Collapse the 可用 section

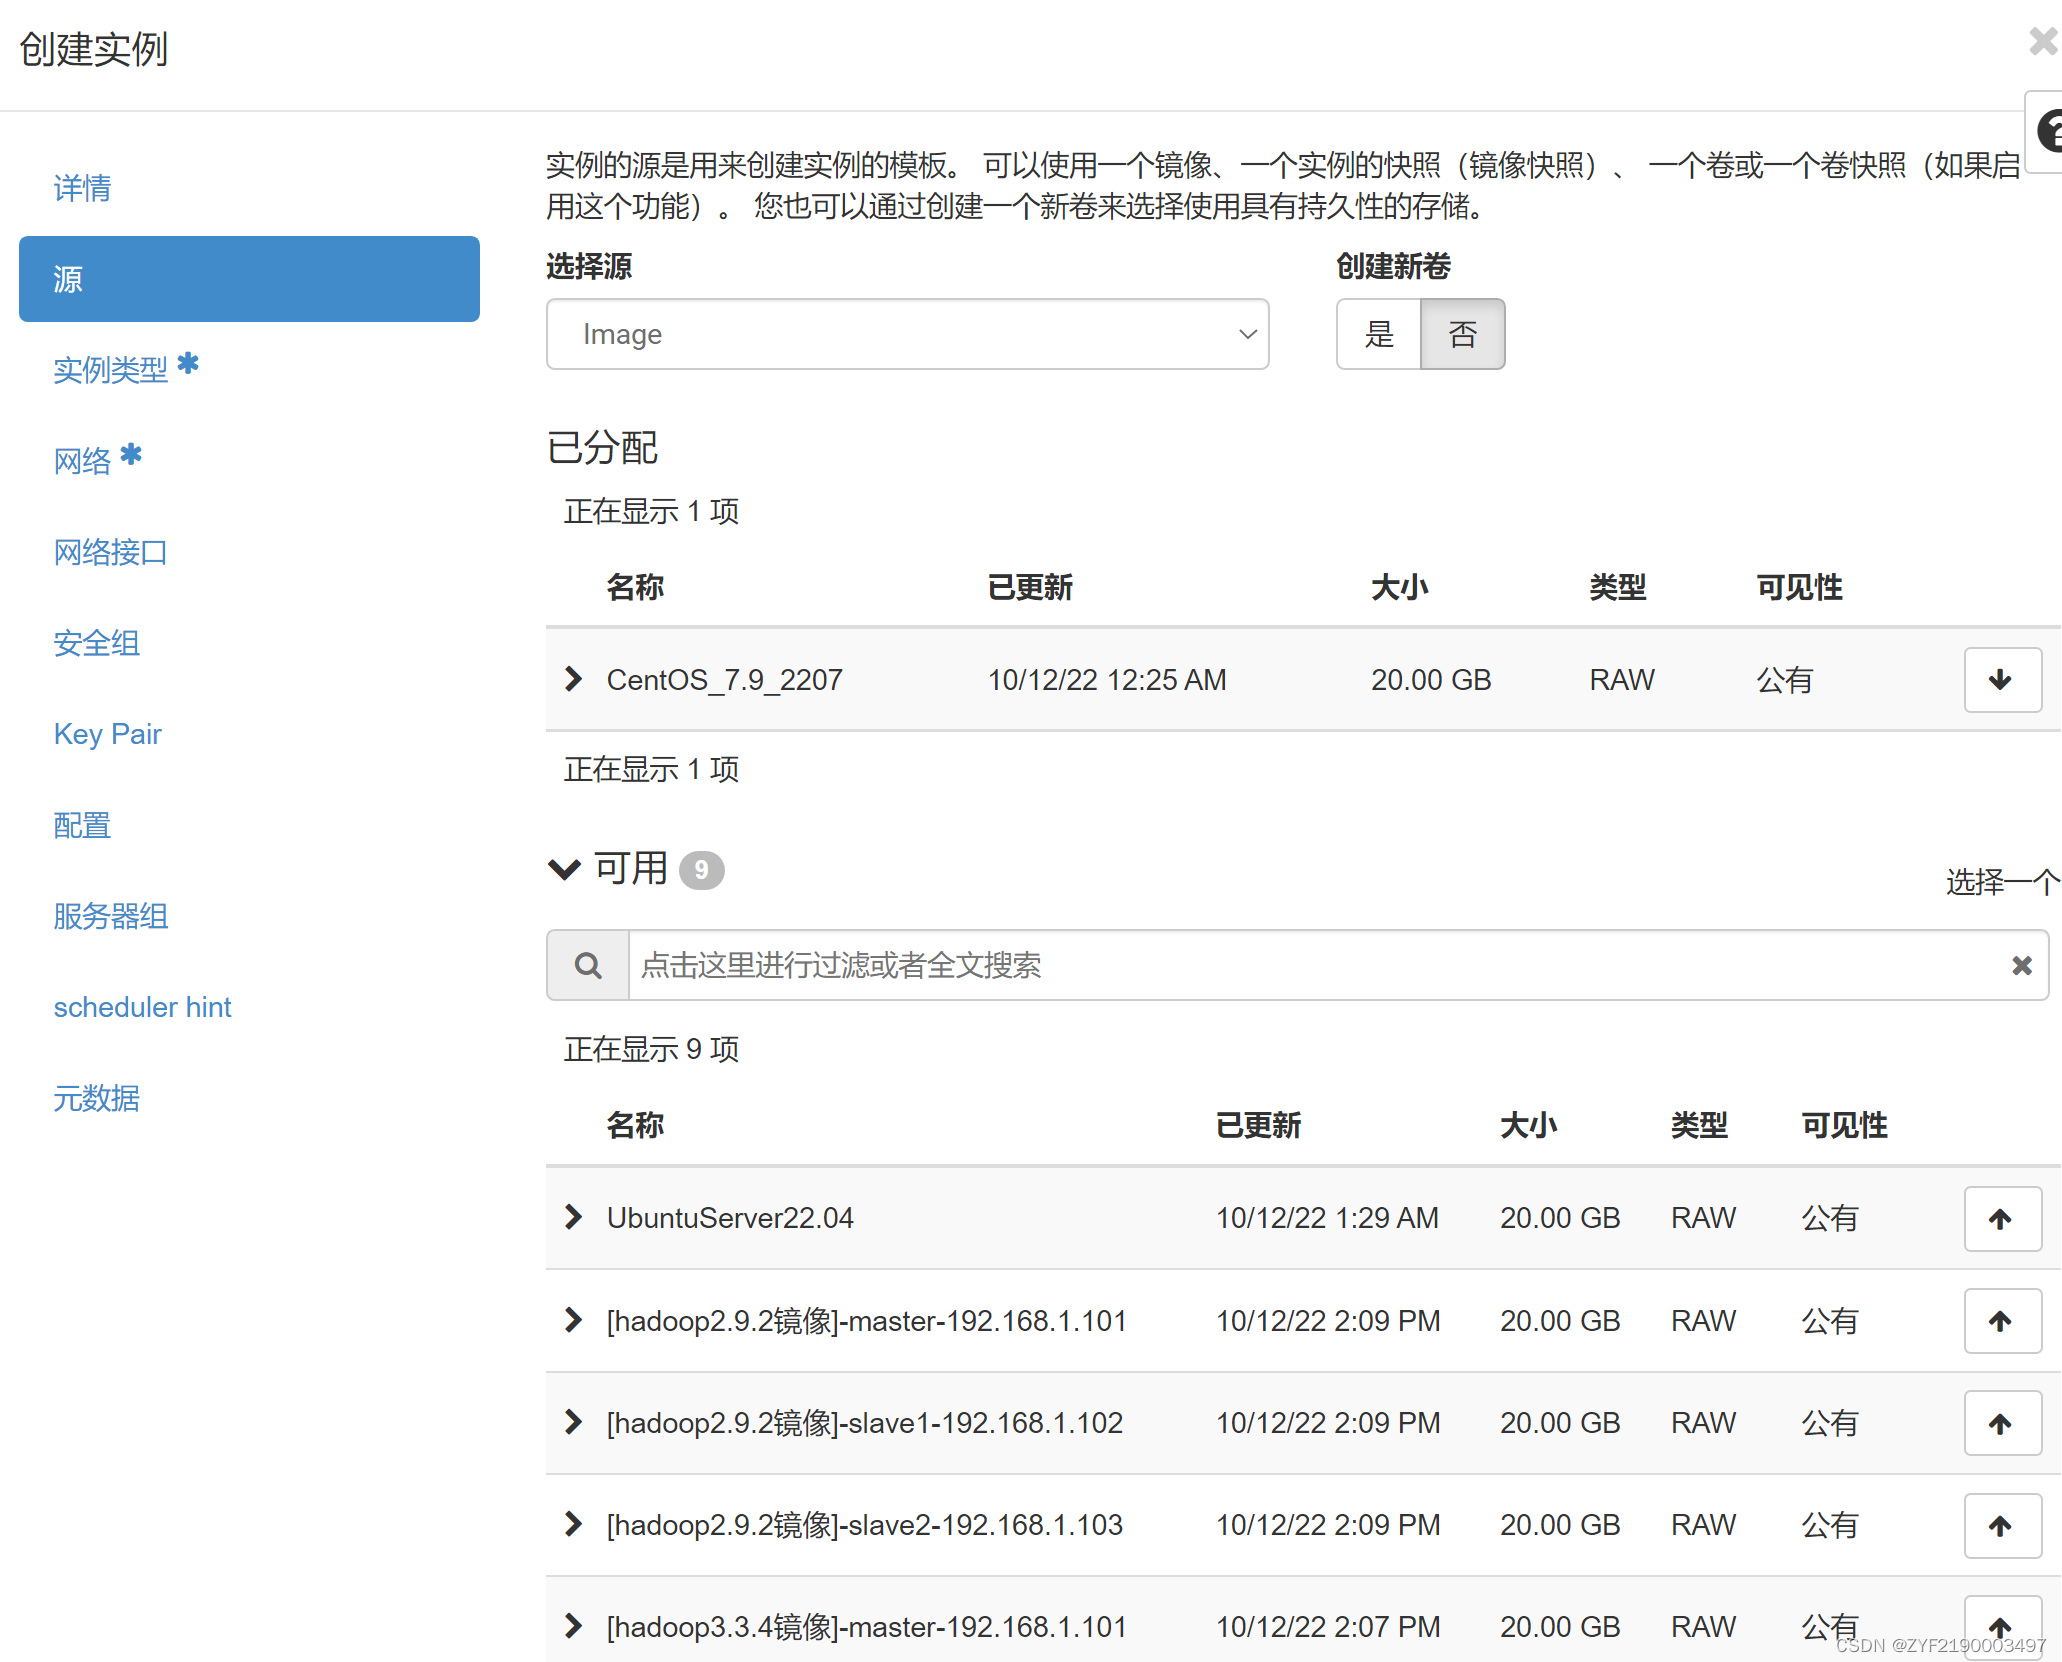(x=564, y=869)
